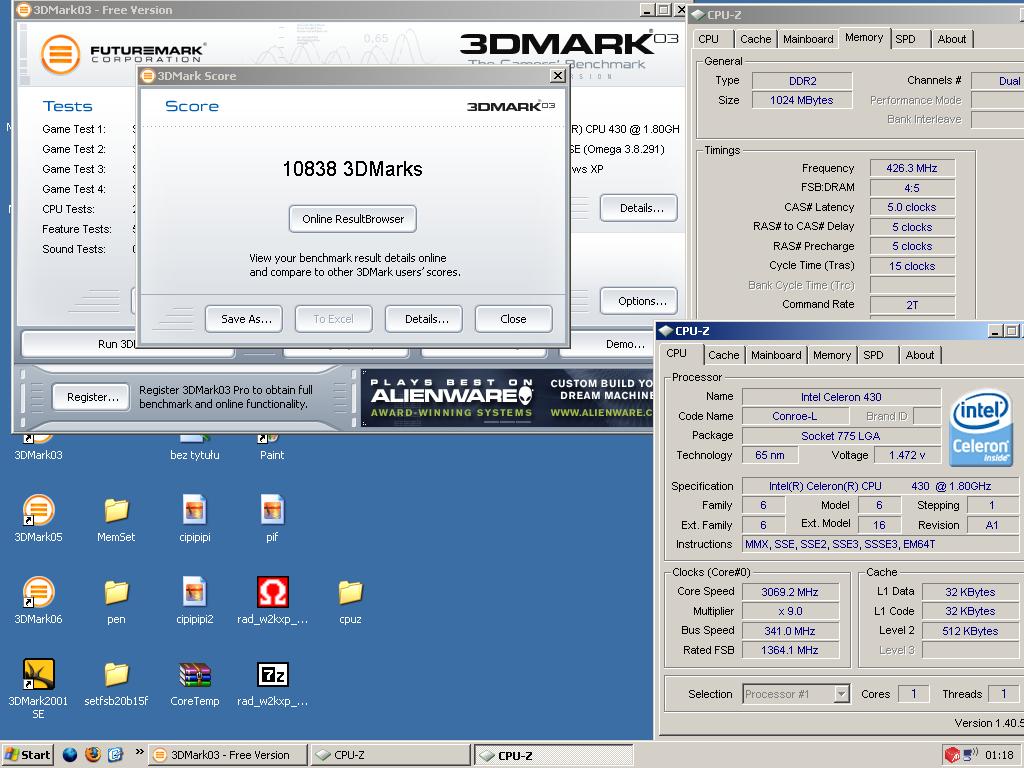Click 3DMark03 - Free Version taskbar button
Image resolution: width=1024 pixels, height=768 pixels.
click(x=228, y=755)
